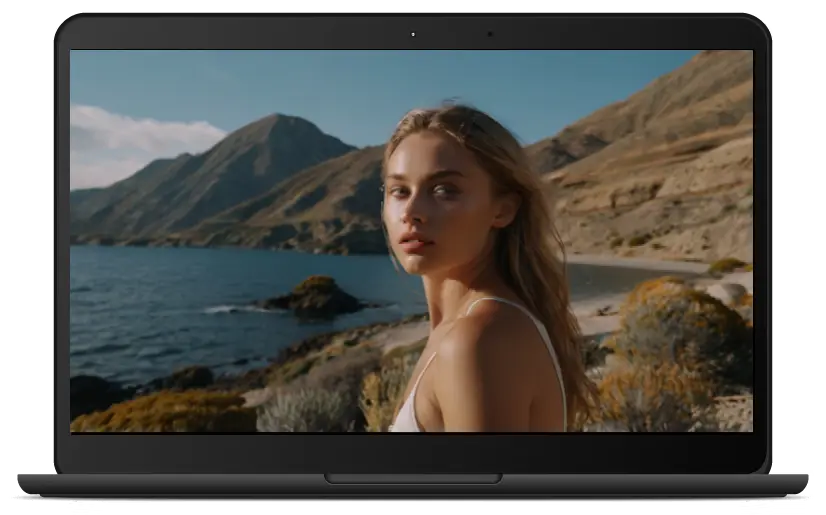826x515 pixels.
Task: Click the laptop webcam at top center
Action: point(412,34)
